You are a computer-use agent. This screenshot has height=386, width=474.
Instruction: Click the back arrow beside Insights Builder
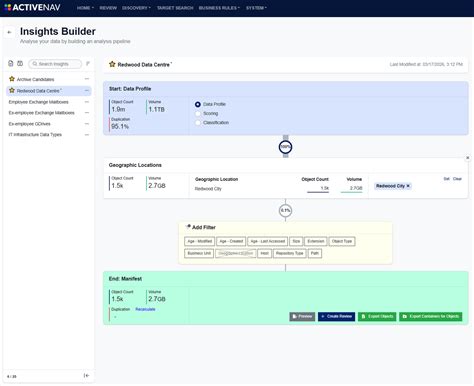tap(9, 32)
